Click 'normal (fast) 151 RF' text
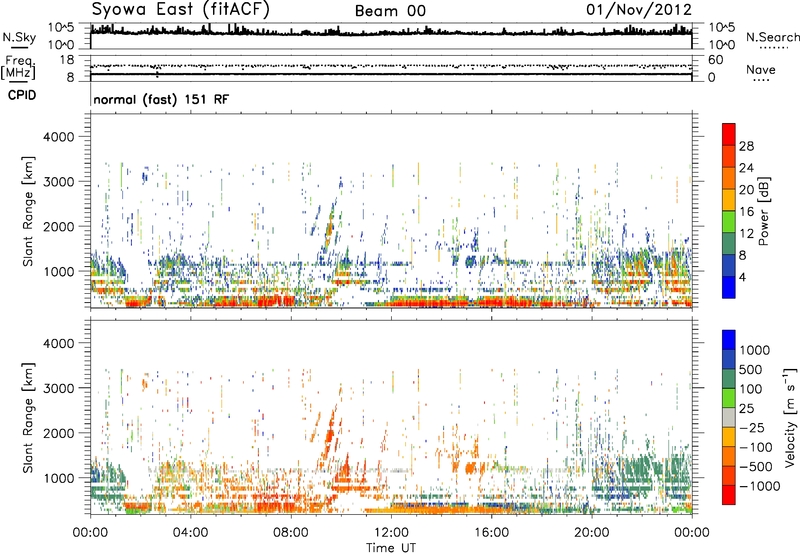Screen dimensions: 800x554 click(x=161, y=99)
